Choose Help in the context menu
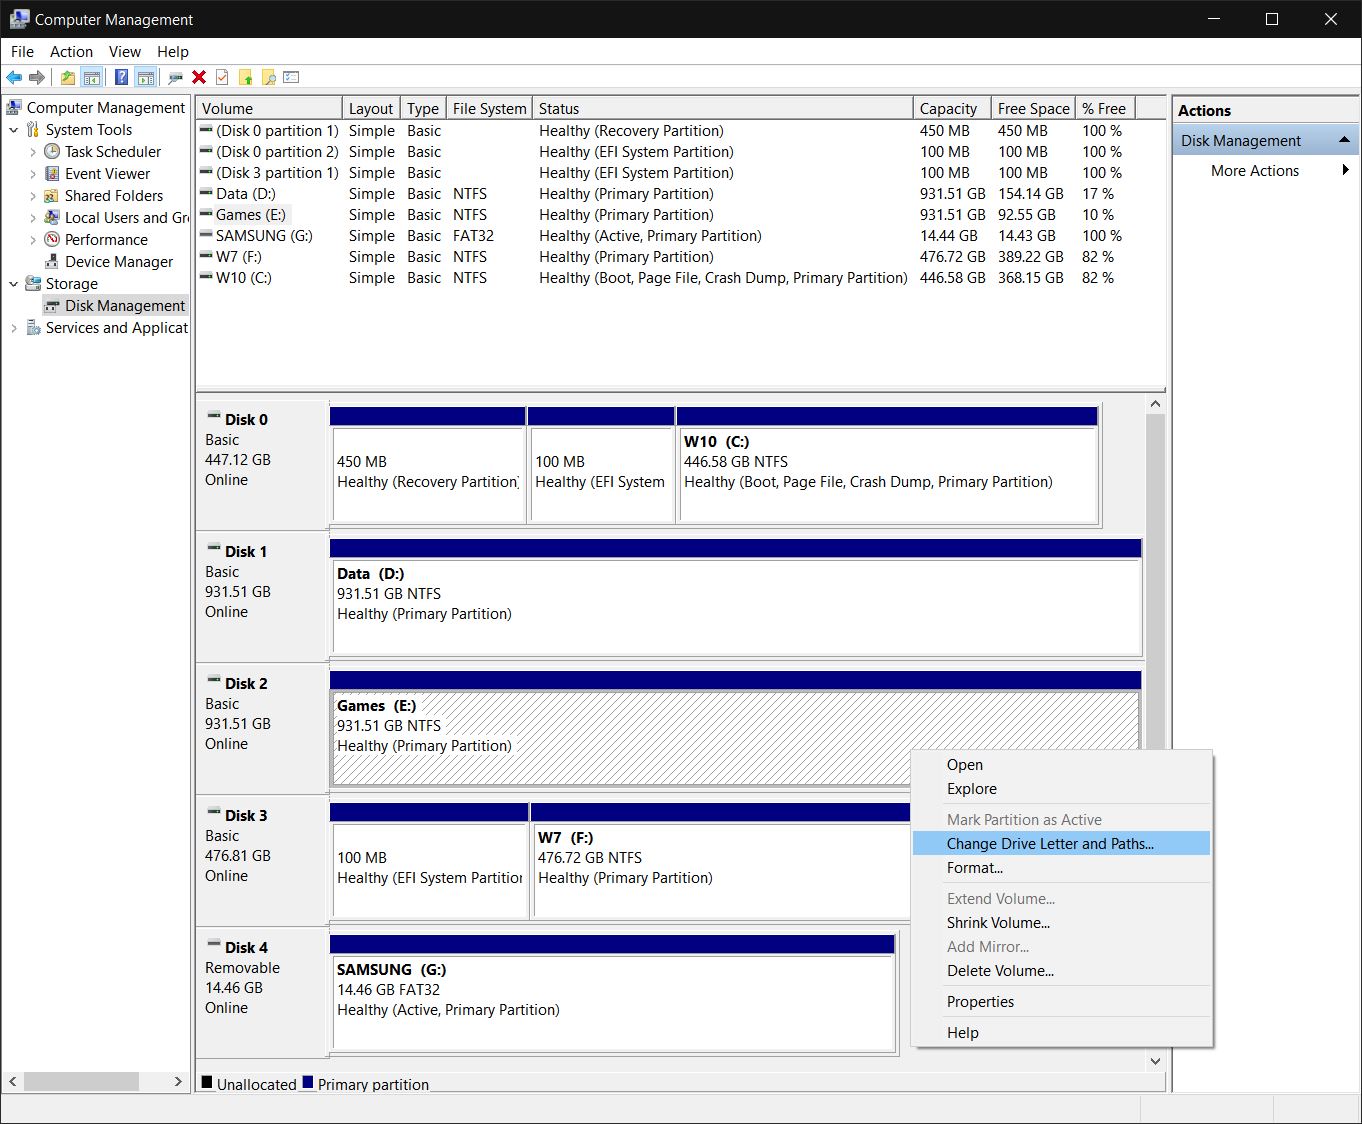1362x1124 pixels. pos(1062,1033)
